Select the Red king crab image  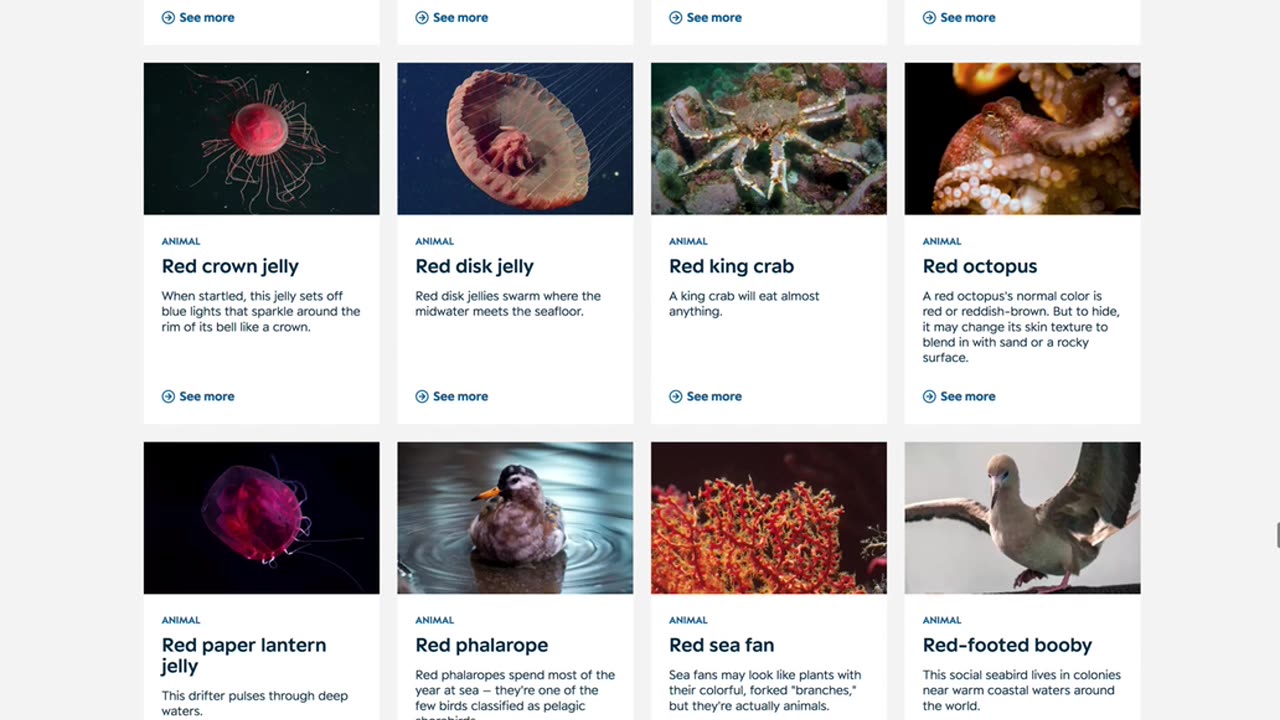[768, 139]
